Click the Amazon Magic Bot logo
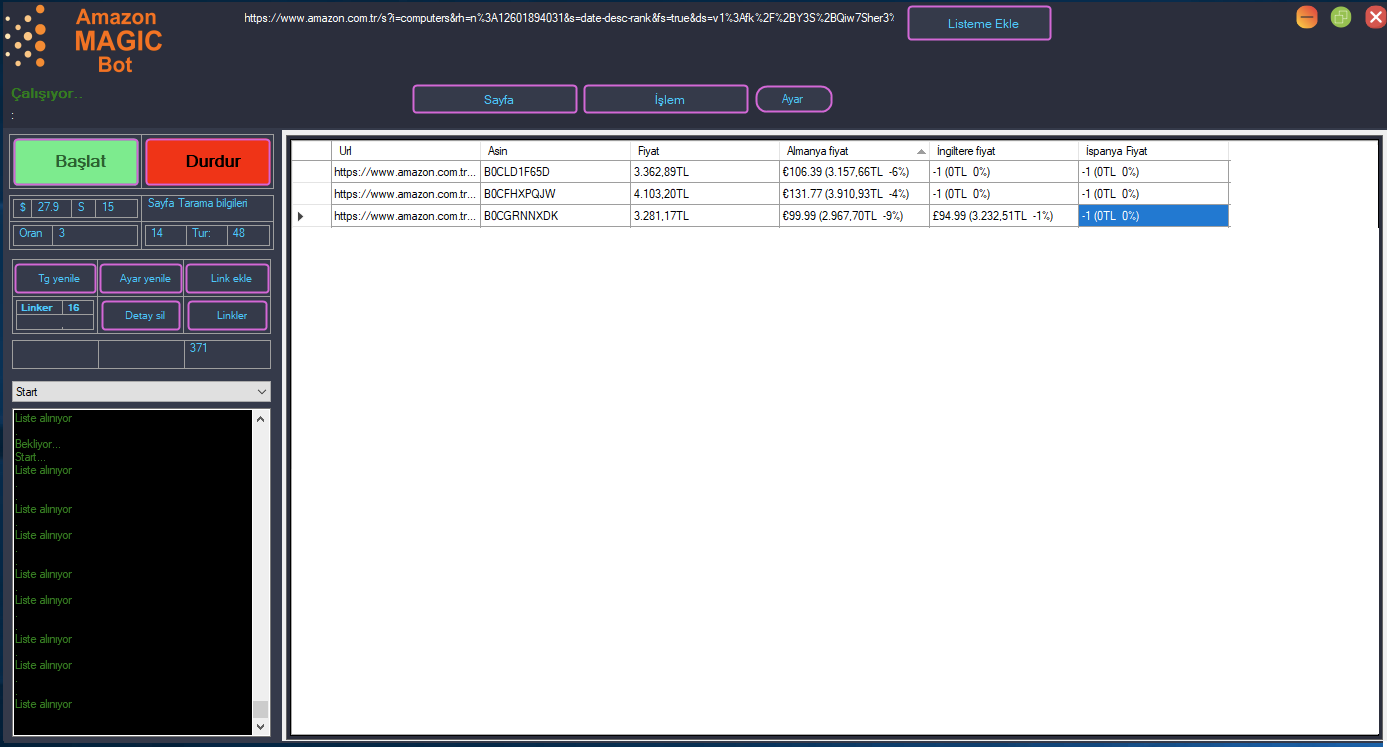 [x=84, y=39]
